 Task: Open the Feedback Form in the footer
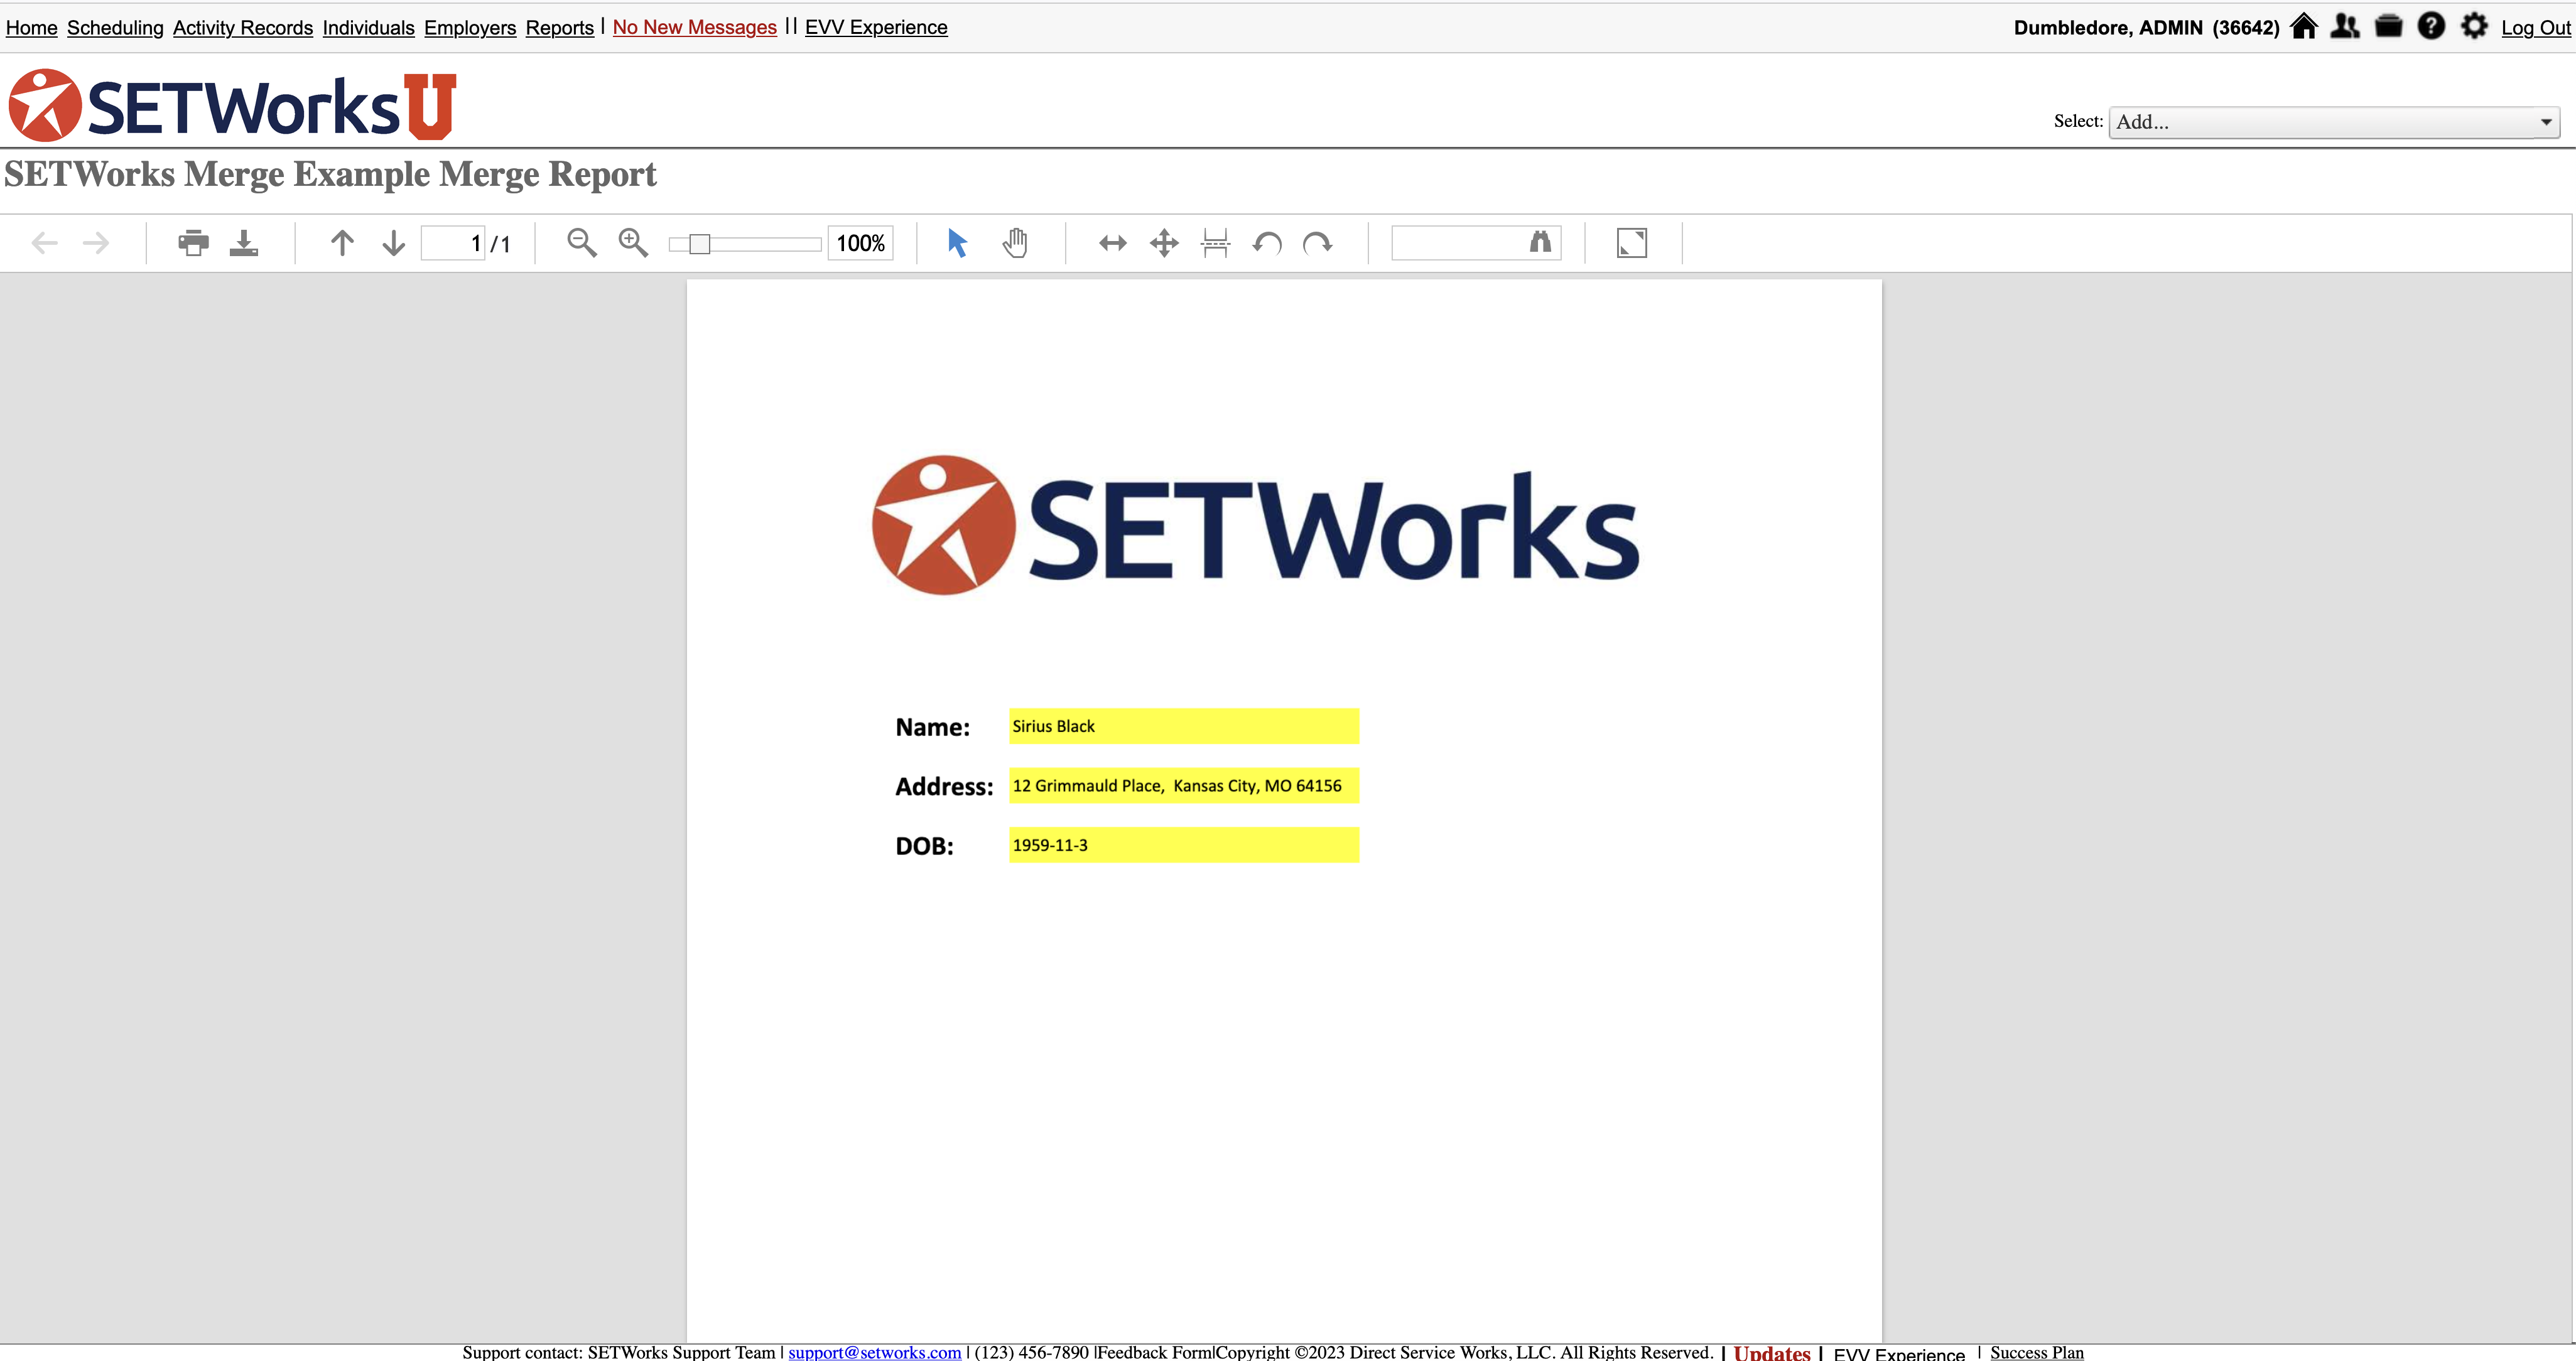coord(1155,1352)
